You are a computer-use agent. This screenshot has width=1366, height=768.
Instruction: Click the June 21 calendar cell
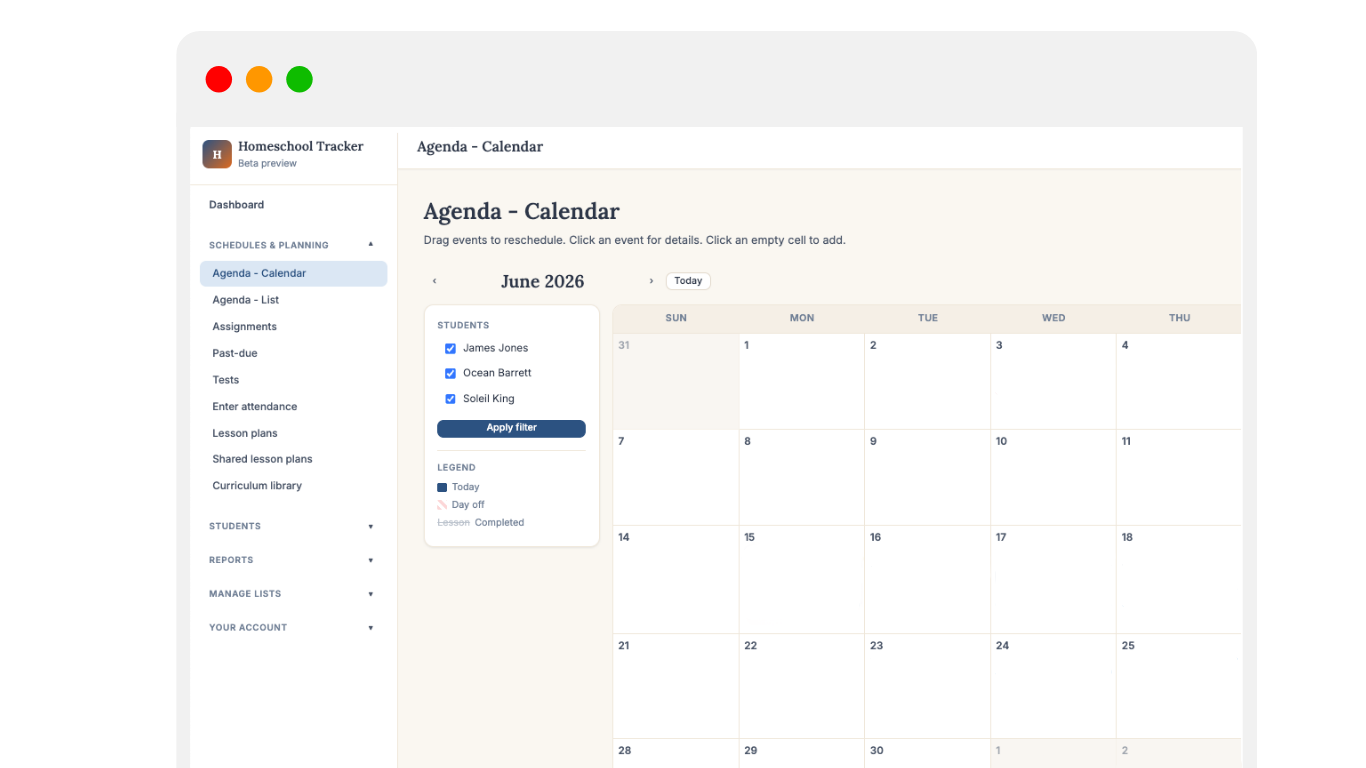click(676, 687)
